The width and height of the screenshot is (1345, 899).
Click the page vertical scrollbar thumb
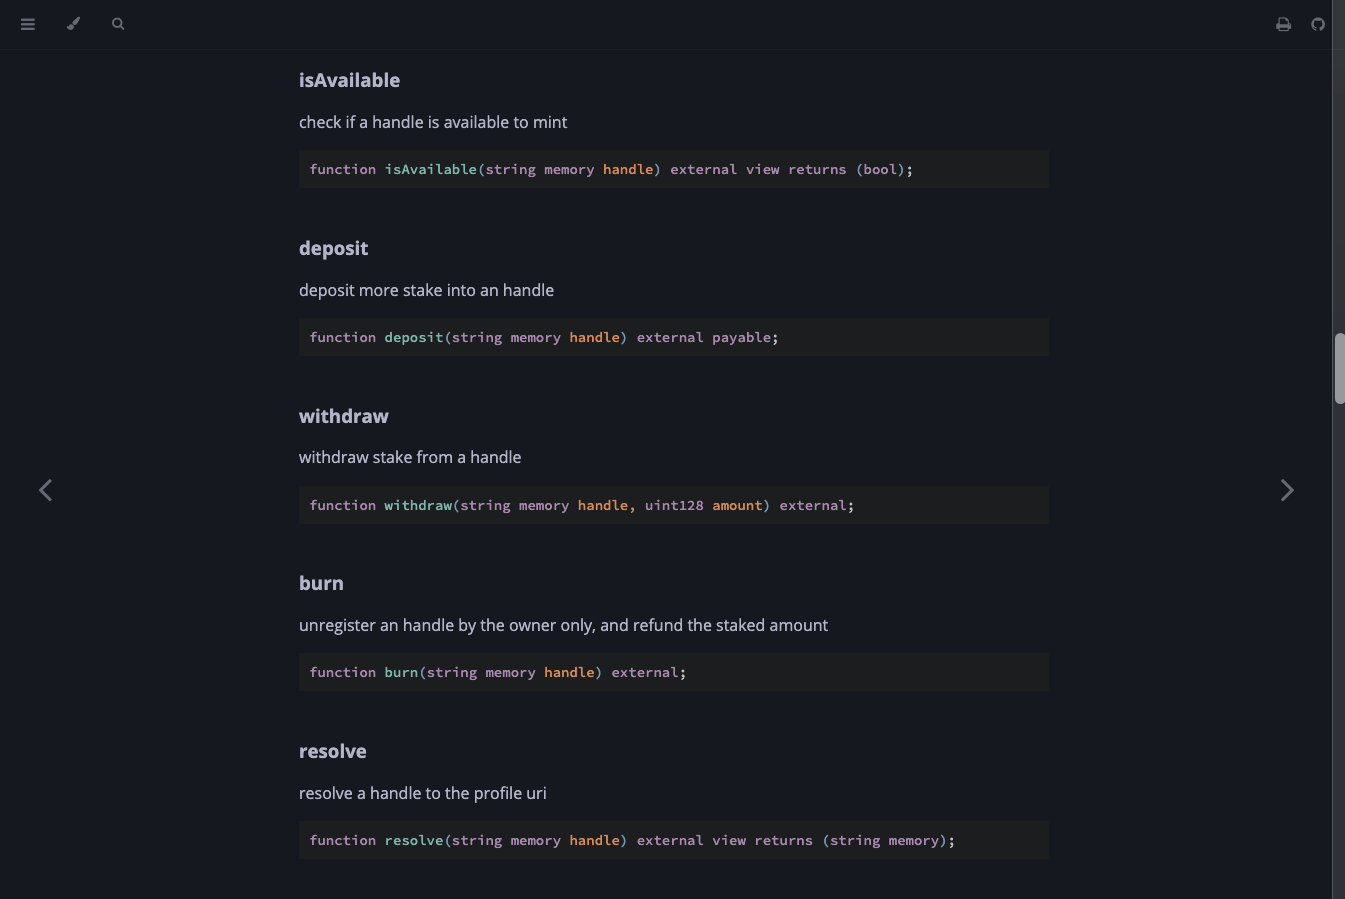(x=1339, y=369)
